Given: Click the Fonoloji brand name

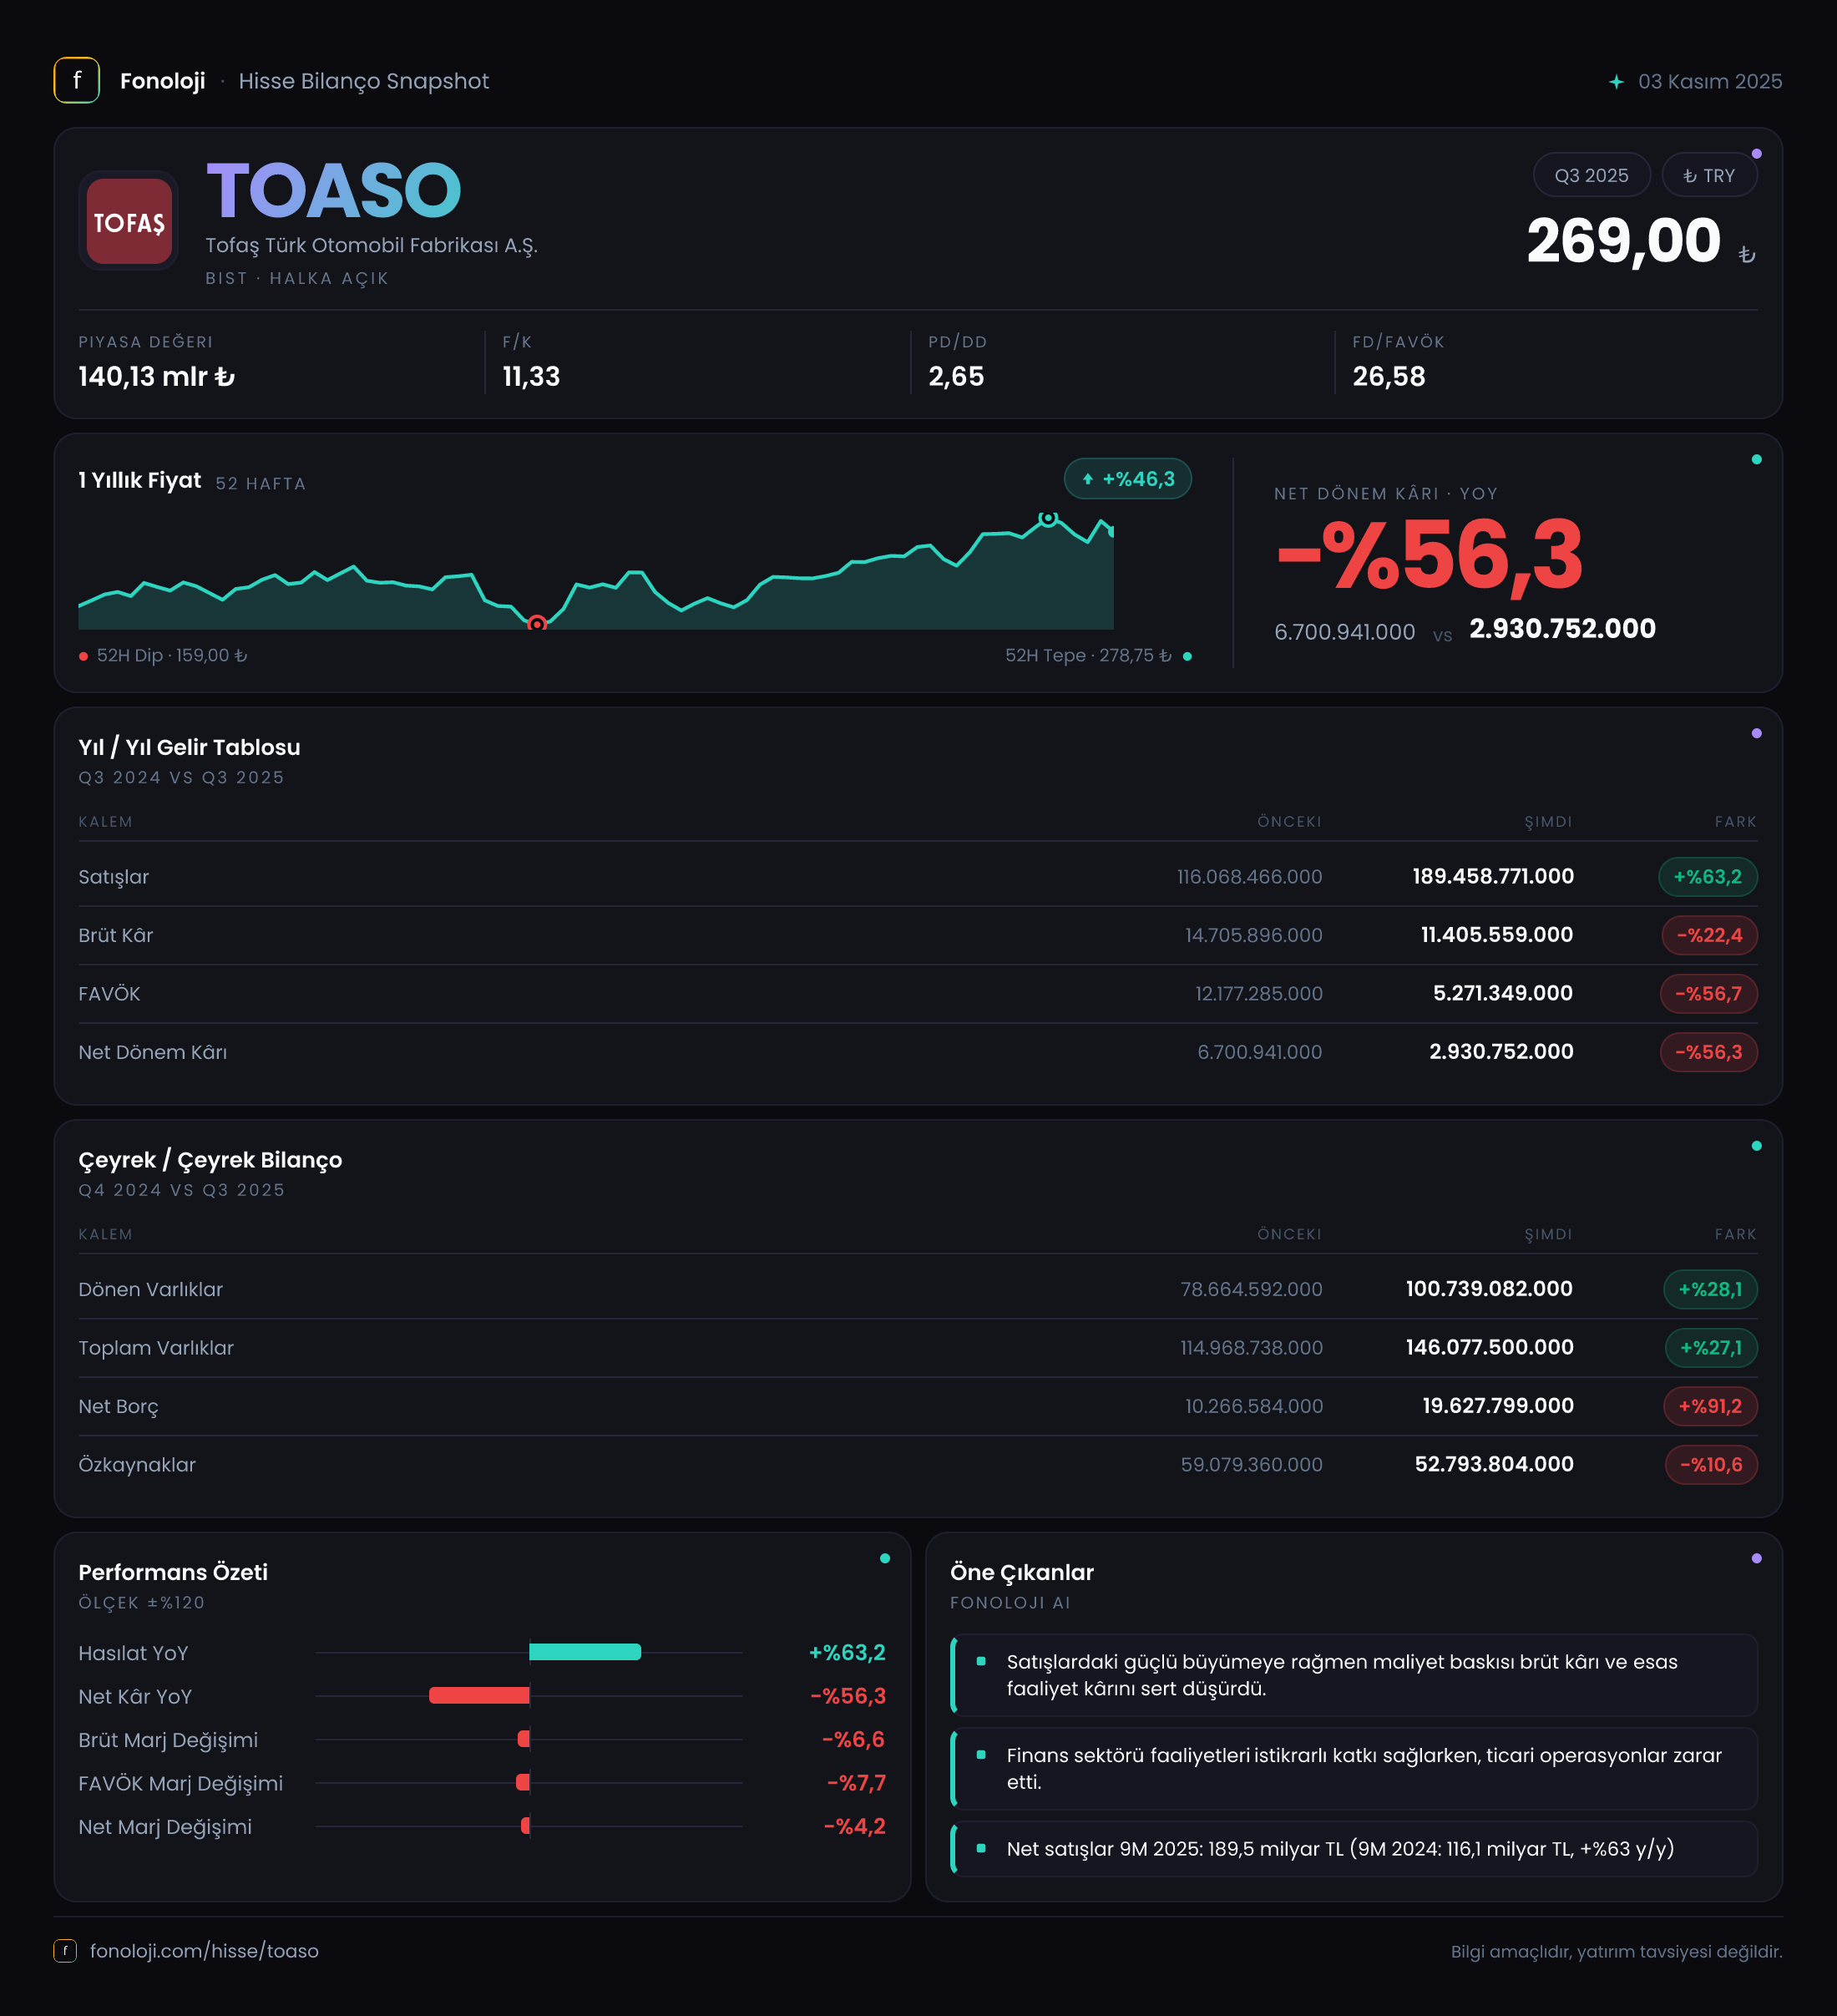Looking at the screenshot, I should [x=162, y=81].
